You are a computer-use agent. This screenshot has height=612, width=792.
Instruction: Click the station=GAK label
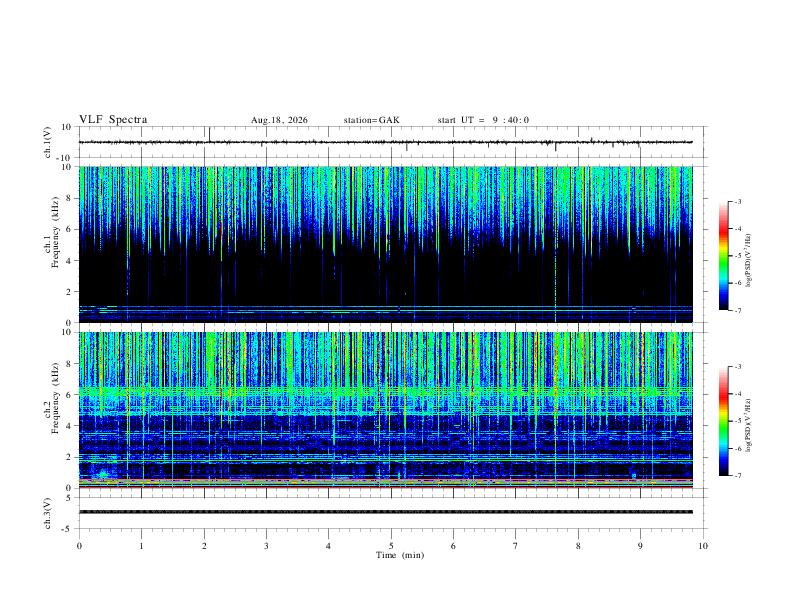coord(371,120)
